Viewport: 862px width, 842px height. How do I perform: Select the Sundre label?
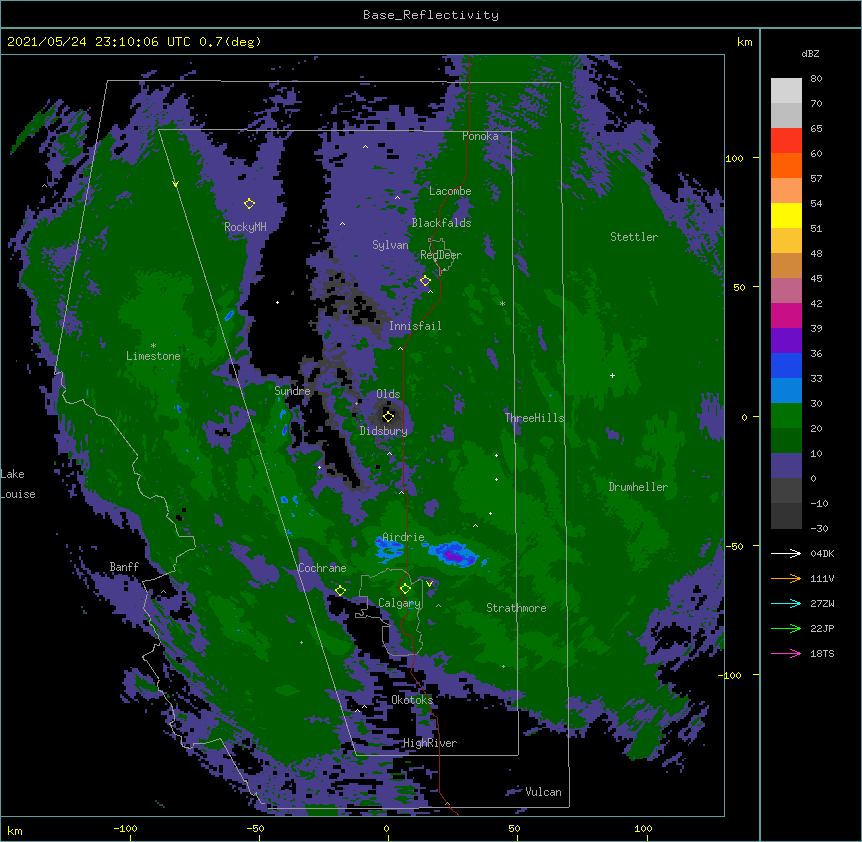click(292, 391)
